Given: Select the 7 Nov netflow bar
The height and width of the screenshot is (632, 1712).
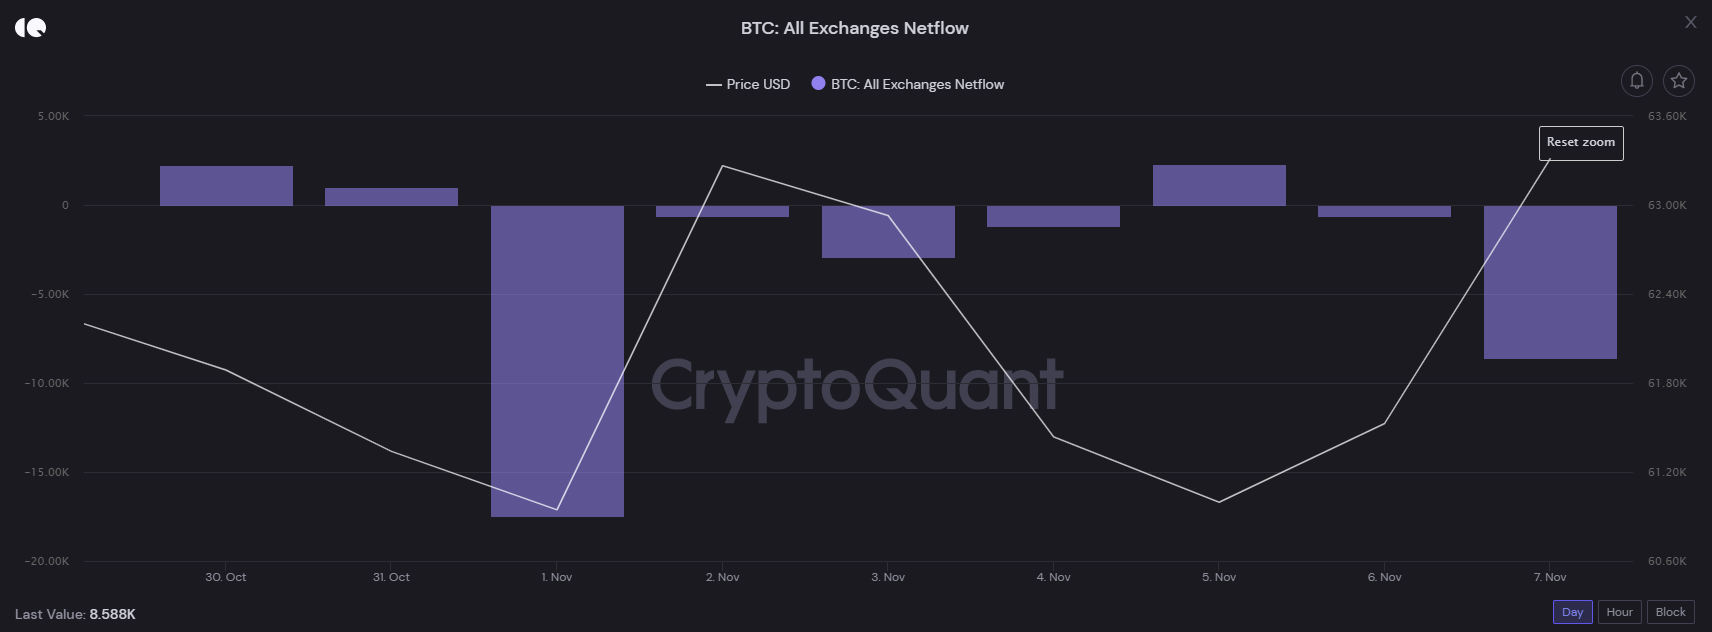Looking at the screenshot, I should point(1550,282).
